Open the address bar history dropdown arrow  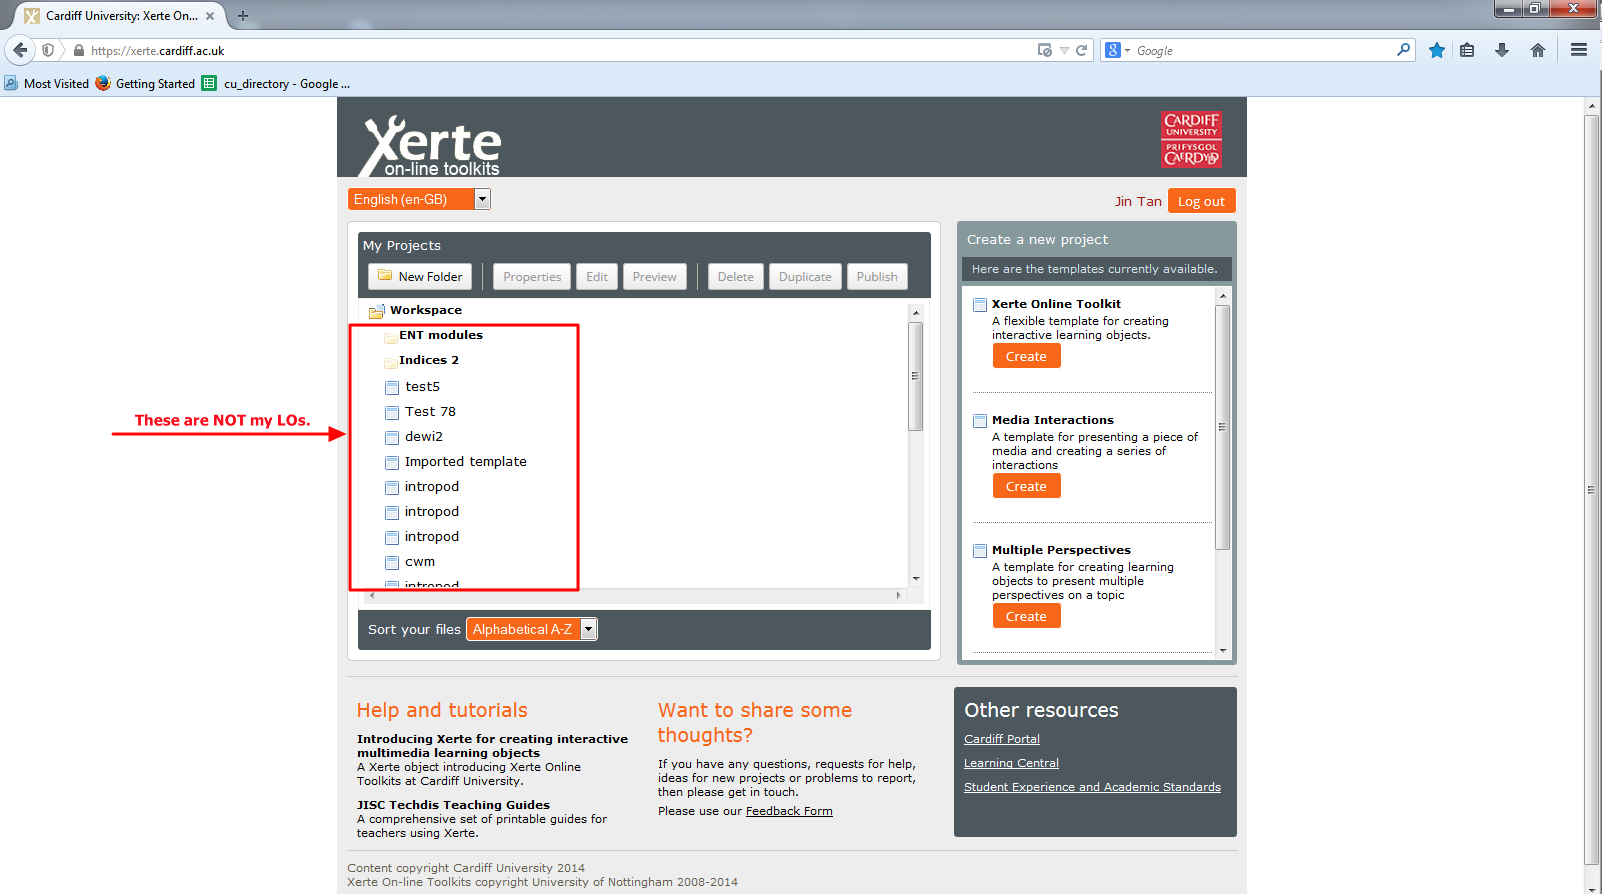tap(1064, 50)
